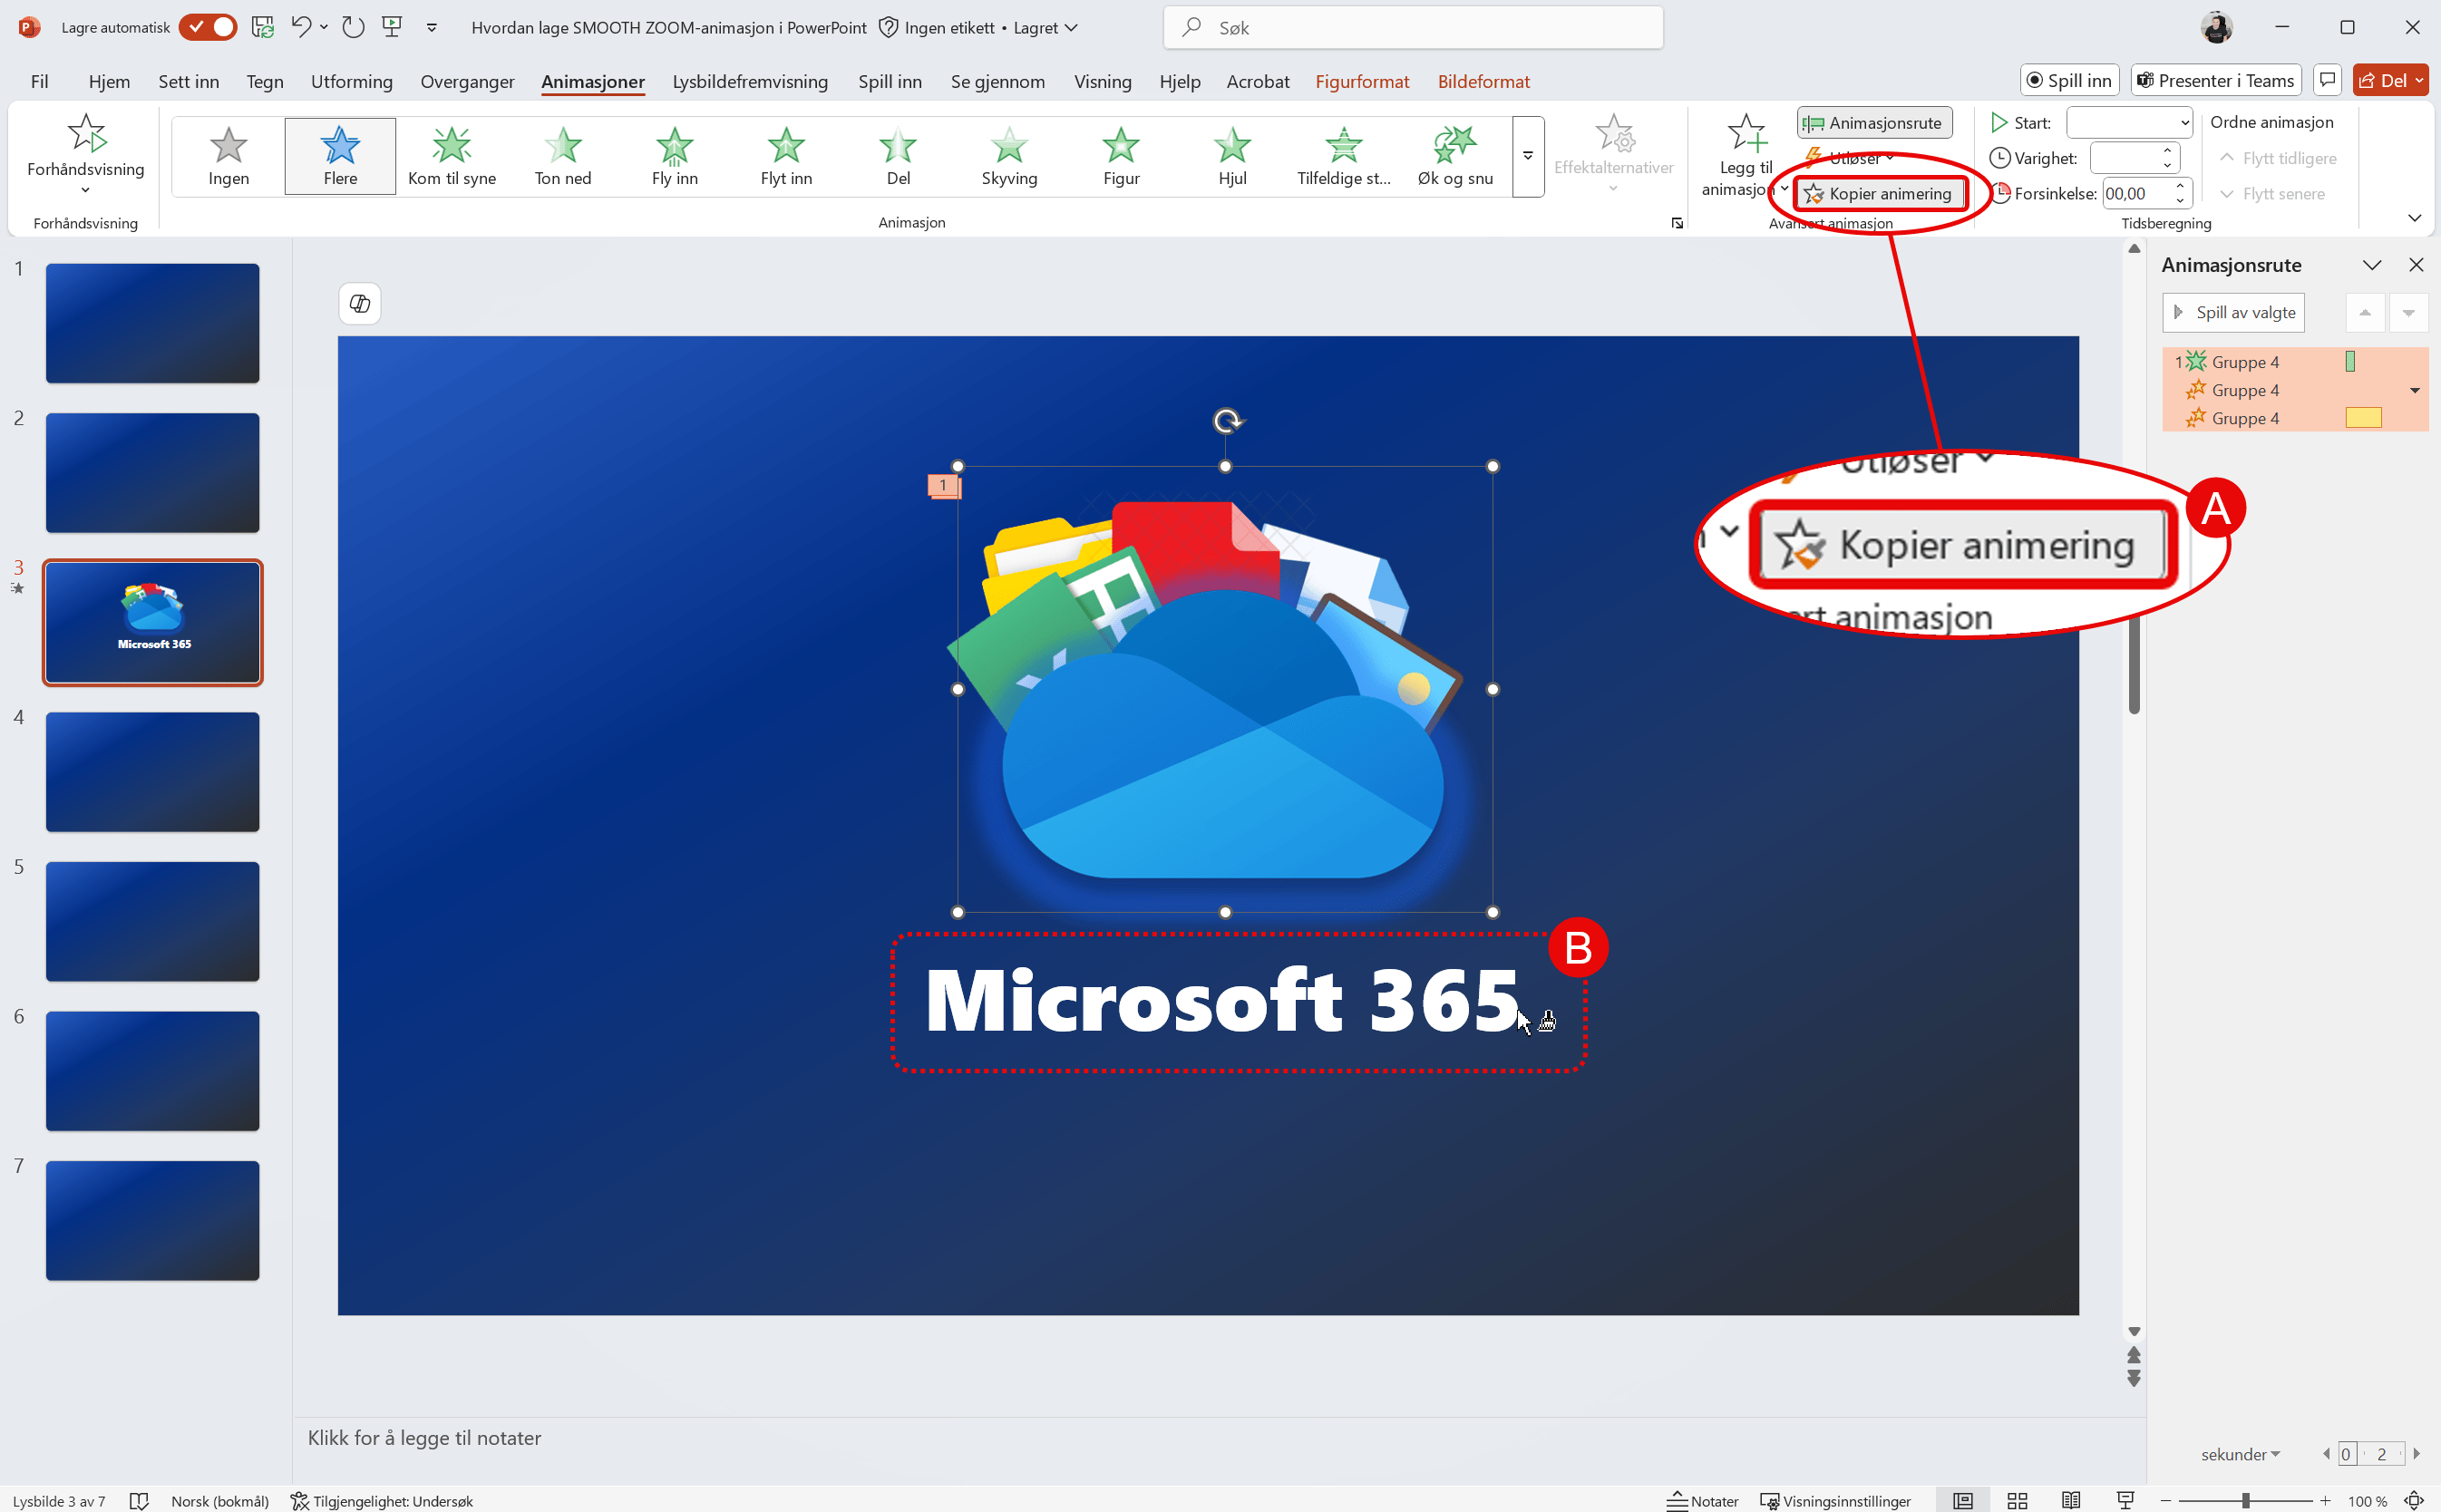Apply the Fly inn animation
The width and height of the screenshot is (2441, 1512).
(x=675, y=156)
